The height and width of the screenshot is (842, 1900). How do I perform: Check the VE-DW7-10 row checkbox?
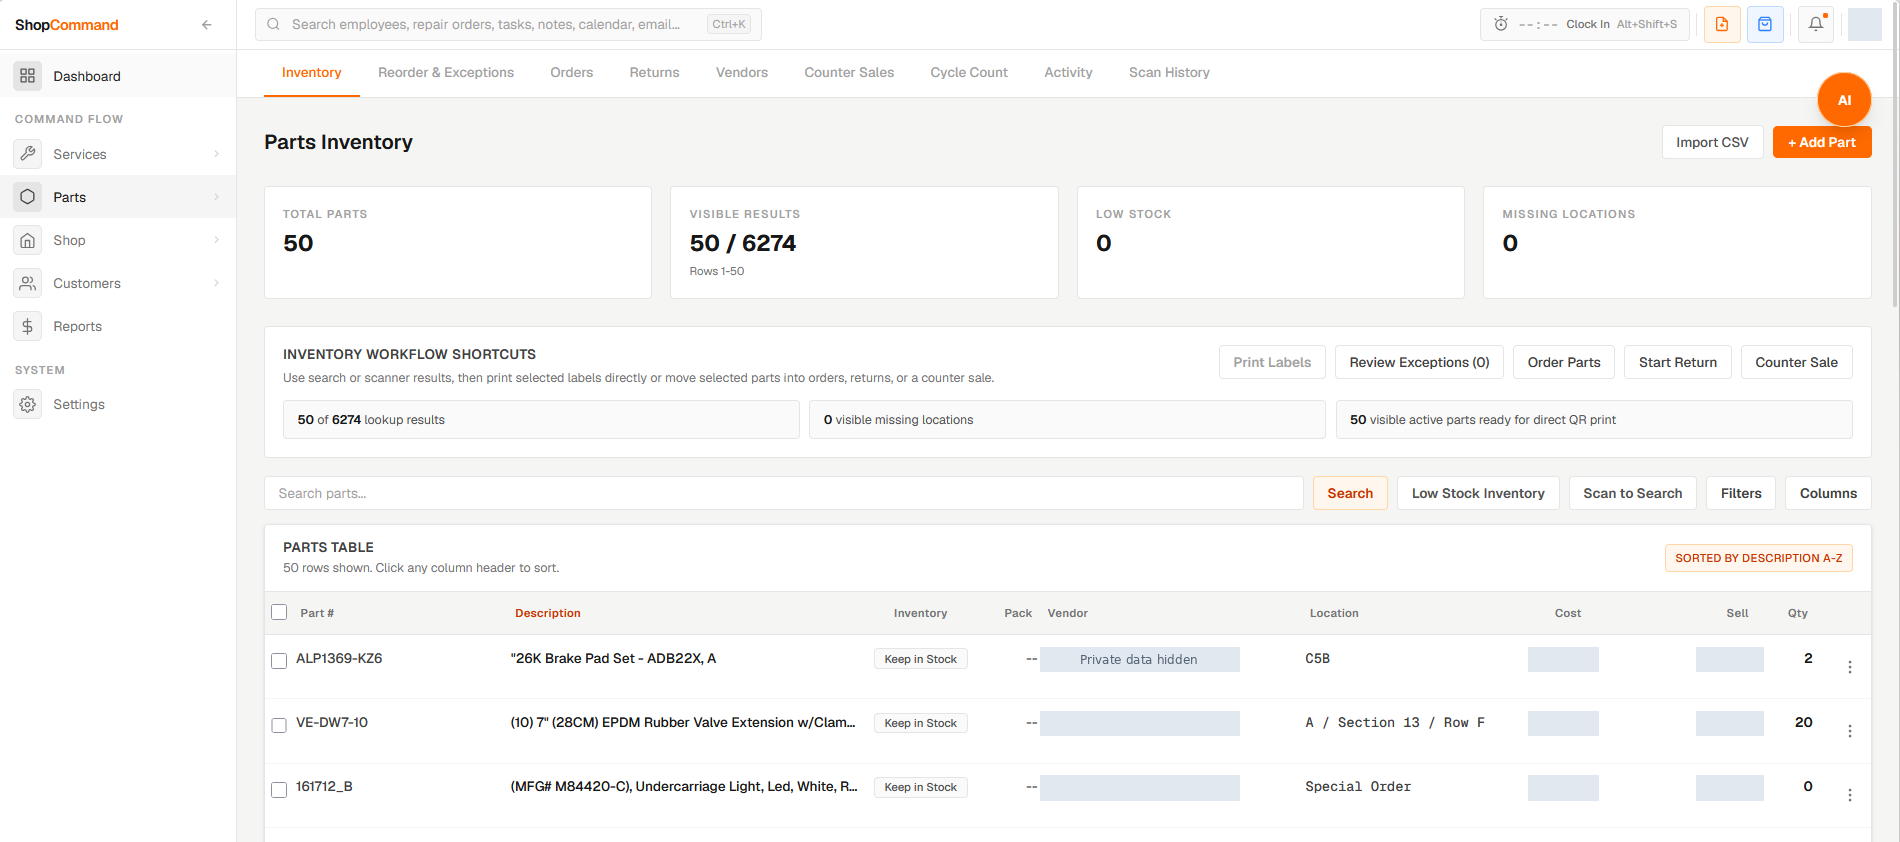(279, 725)
